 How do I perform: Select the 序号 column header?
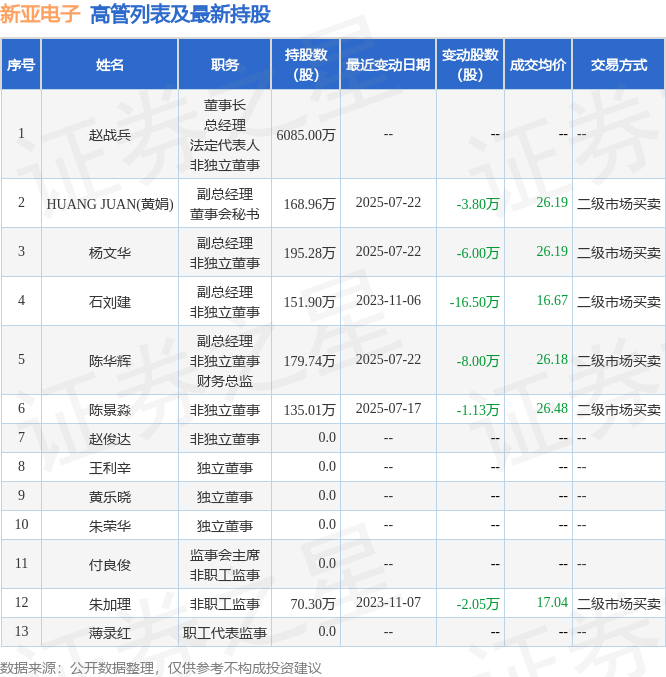coord(21,65)
